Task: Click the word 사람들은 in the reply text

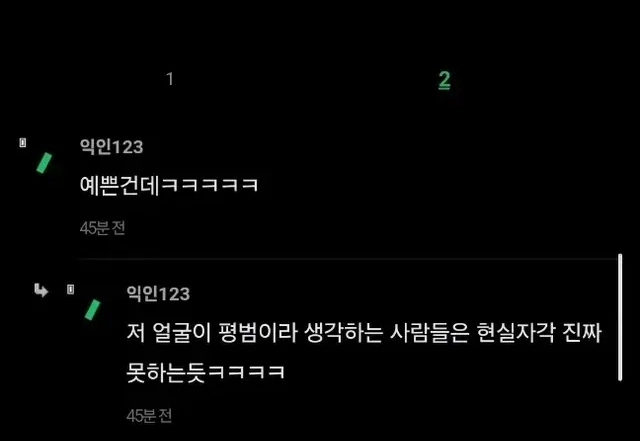Action: pyautogui.click(x=429, y=334)
